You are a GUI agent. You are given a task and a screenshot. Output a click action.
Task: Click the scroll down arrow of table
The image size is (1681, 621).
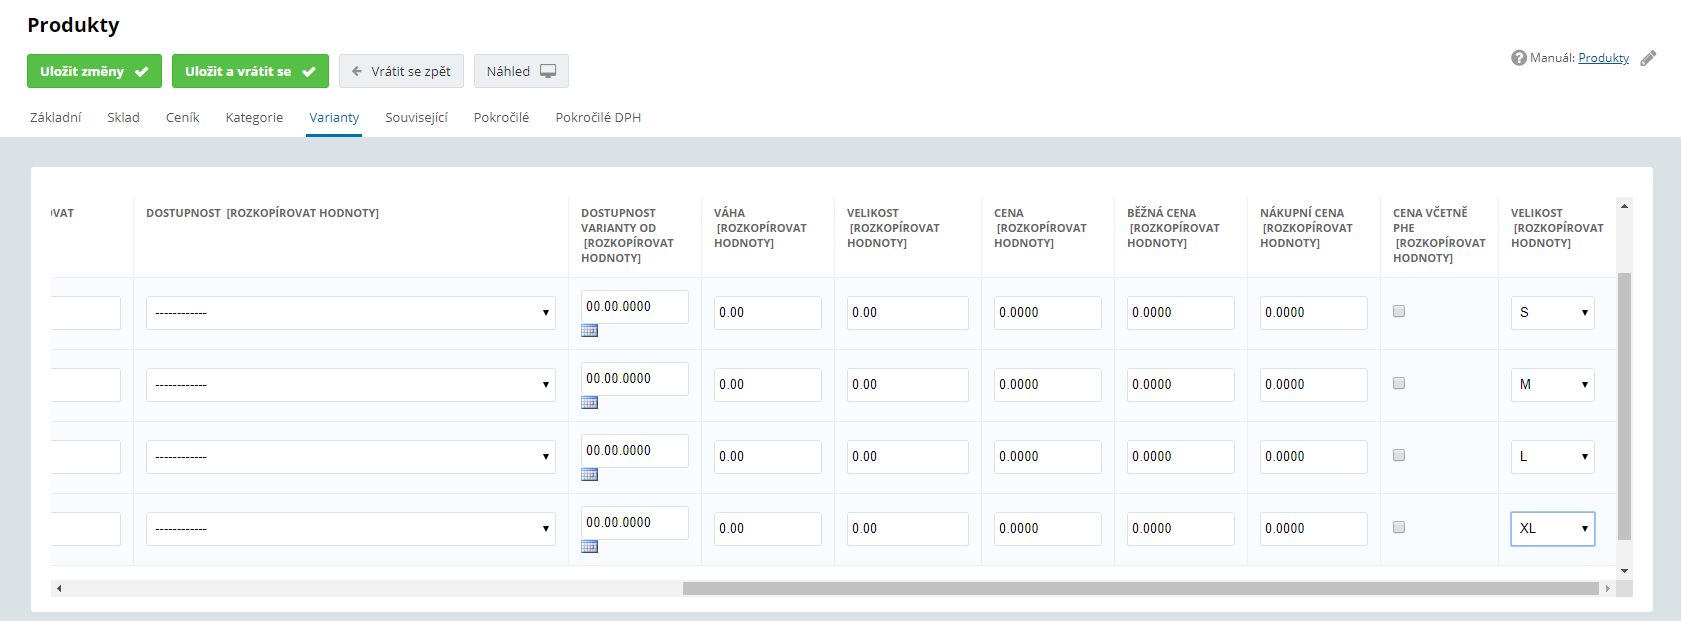click(1624, 571)
